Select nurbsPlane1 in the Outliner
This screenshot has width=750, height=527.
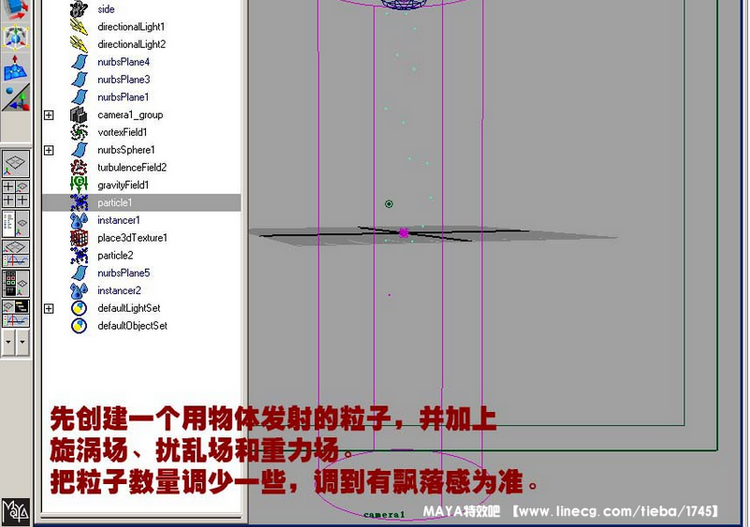[123, 97]
